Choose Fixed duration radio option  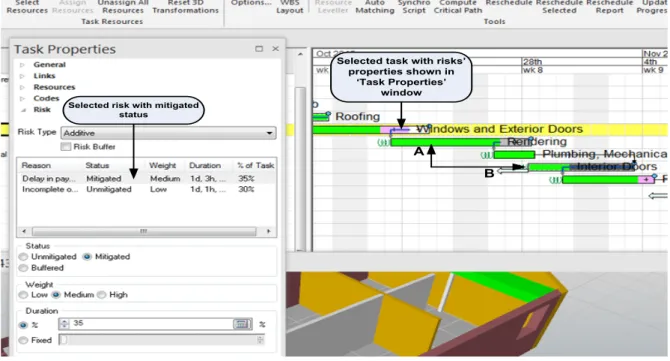[23, 340]
